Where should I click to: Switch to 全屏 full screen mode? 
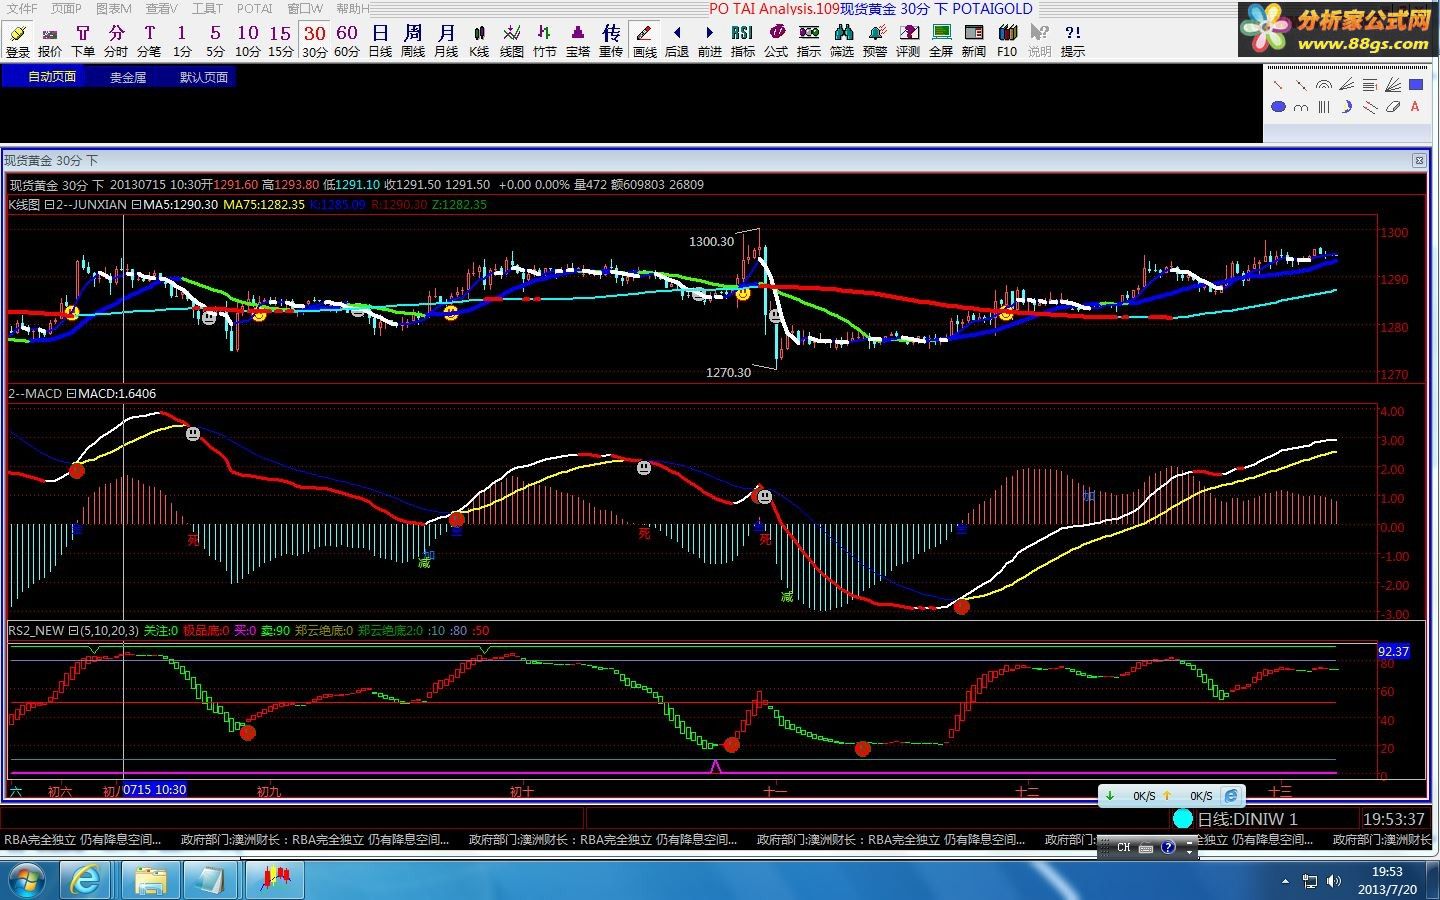click(x=941, y=41)
